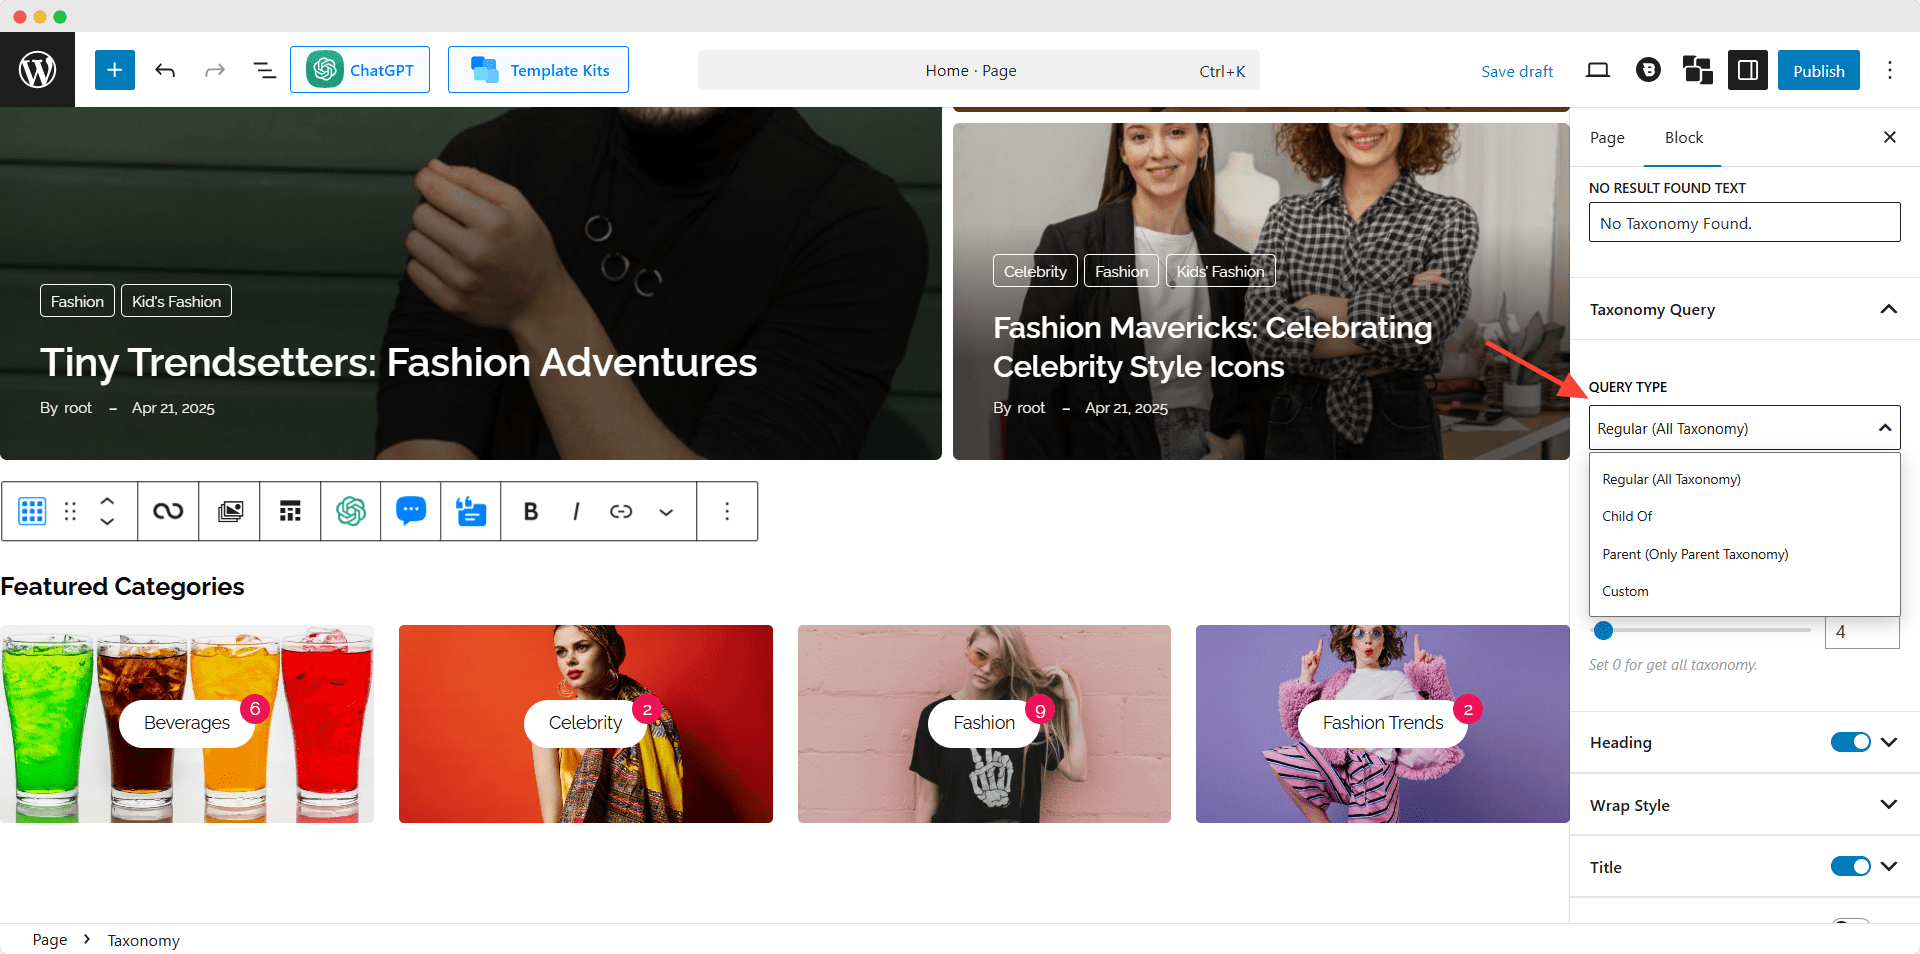1920x954 pixels.
Task: Publish the page
Action: (1818, 71)
